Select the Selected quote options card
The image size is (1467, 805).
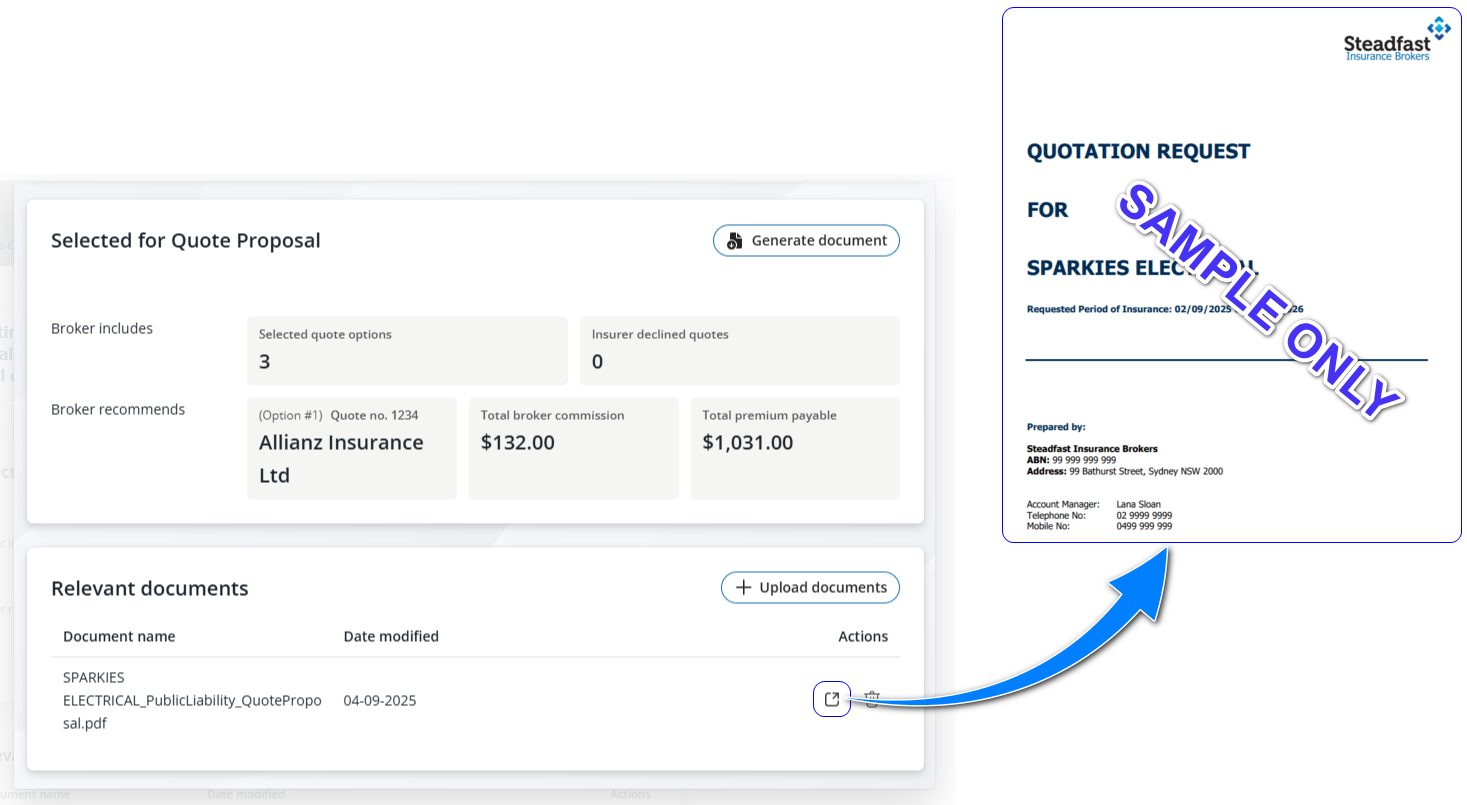point(407,351)
